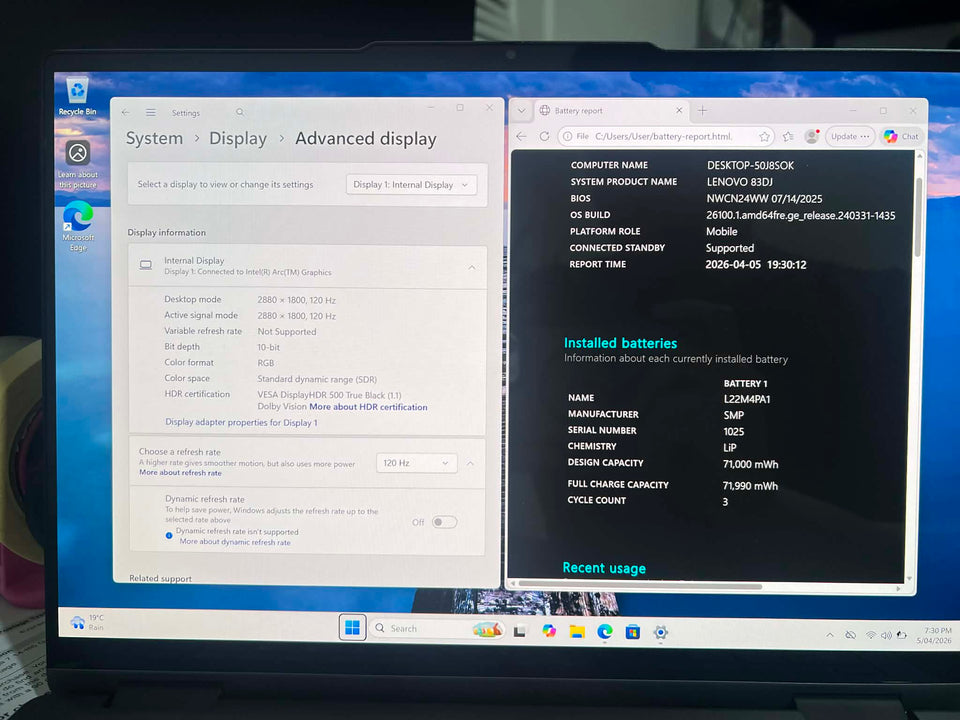Collapse the Internal Display information section
The width and height of the screenshot is (960, 720).
(x=472, y=268)
